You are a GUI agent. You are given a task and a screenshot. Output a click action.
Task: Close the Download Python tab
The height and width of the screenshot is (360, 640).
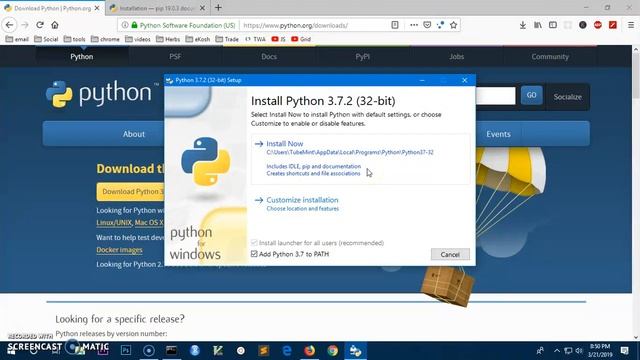(x=97, y=8)
